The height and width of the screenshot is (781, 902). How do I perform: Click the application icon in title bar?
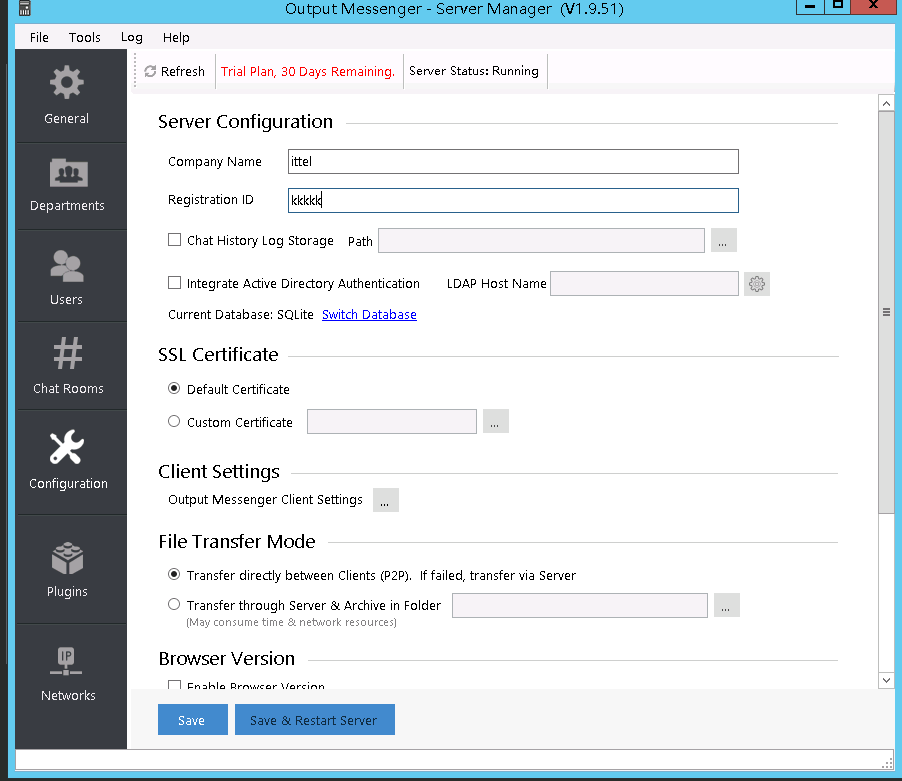24,7
